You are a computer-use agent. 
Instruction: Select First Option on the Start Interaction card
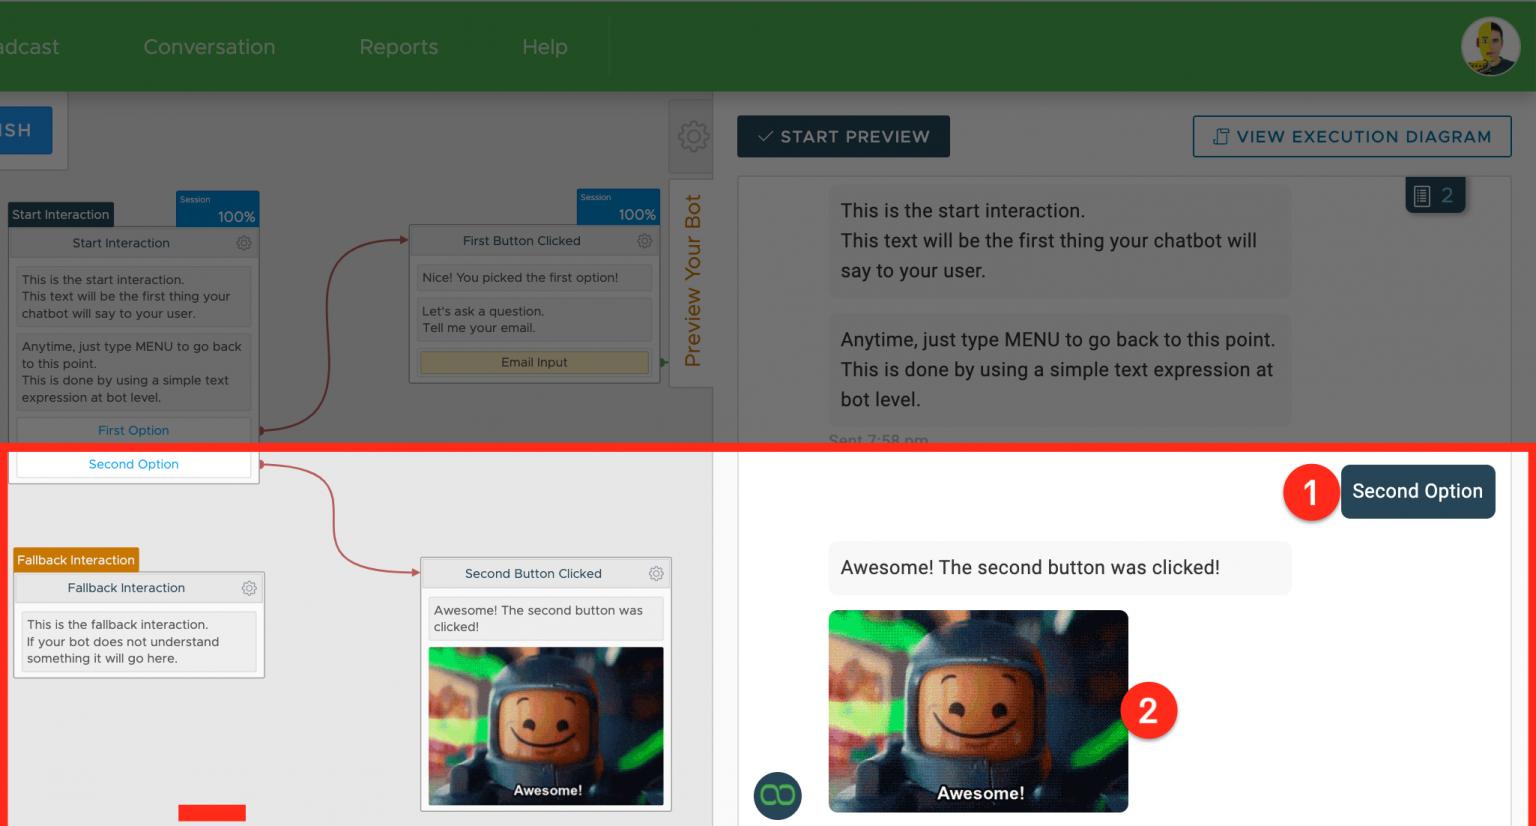[x=133, y=430]
